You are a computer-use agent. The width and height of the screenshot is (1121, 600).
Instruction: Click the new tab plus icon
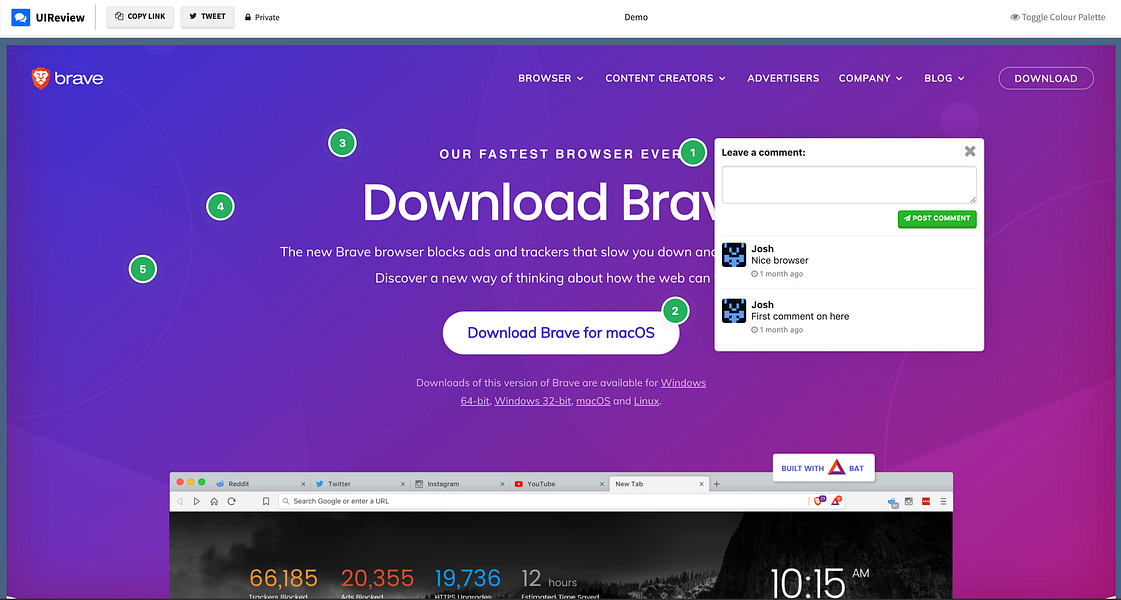tap(717, 484)
